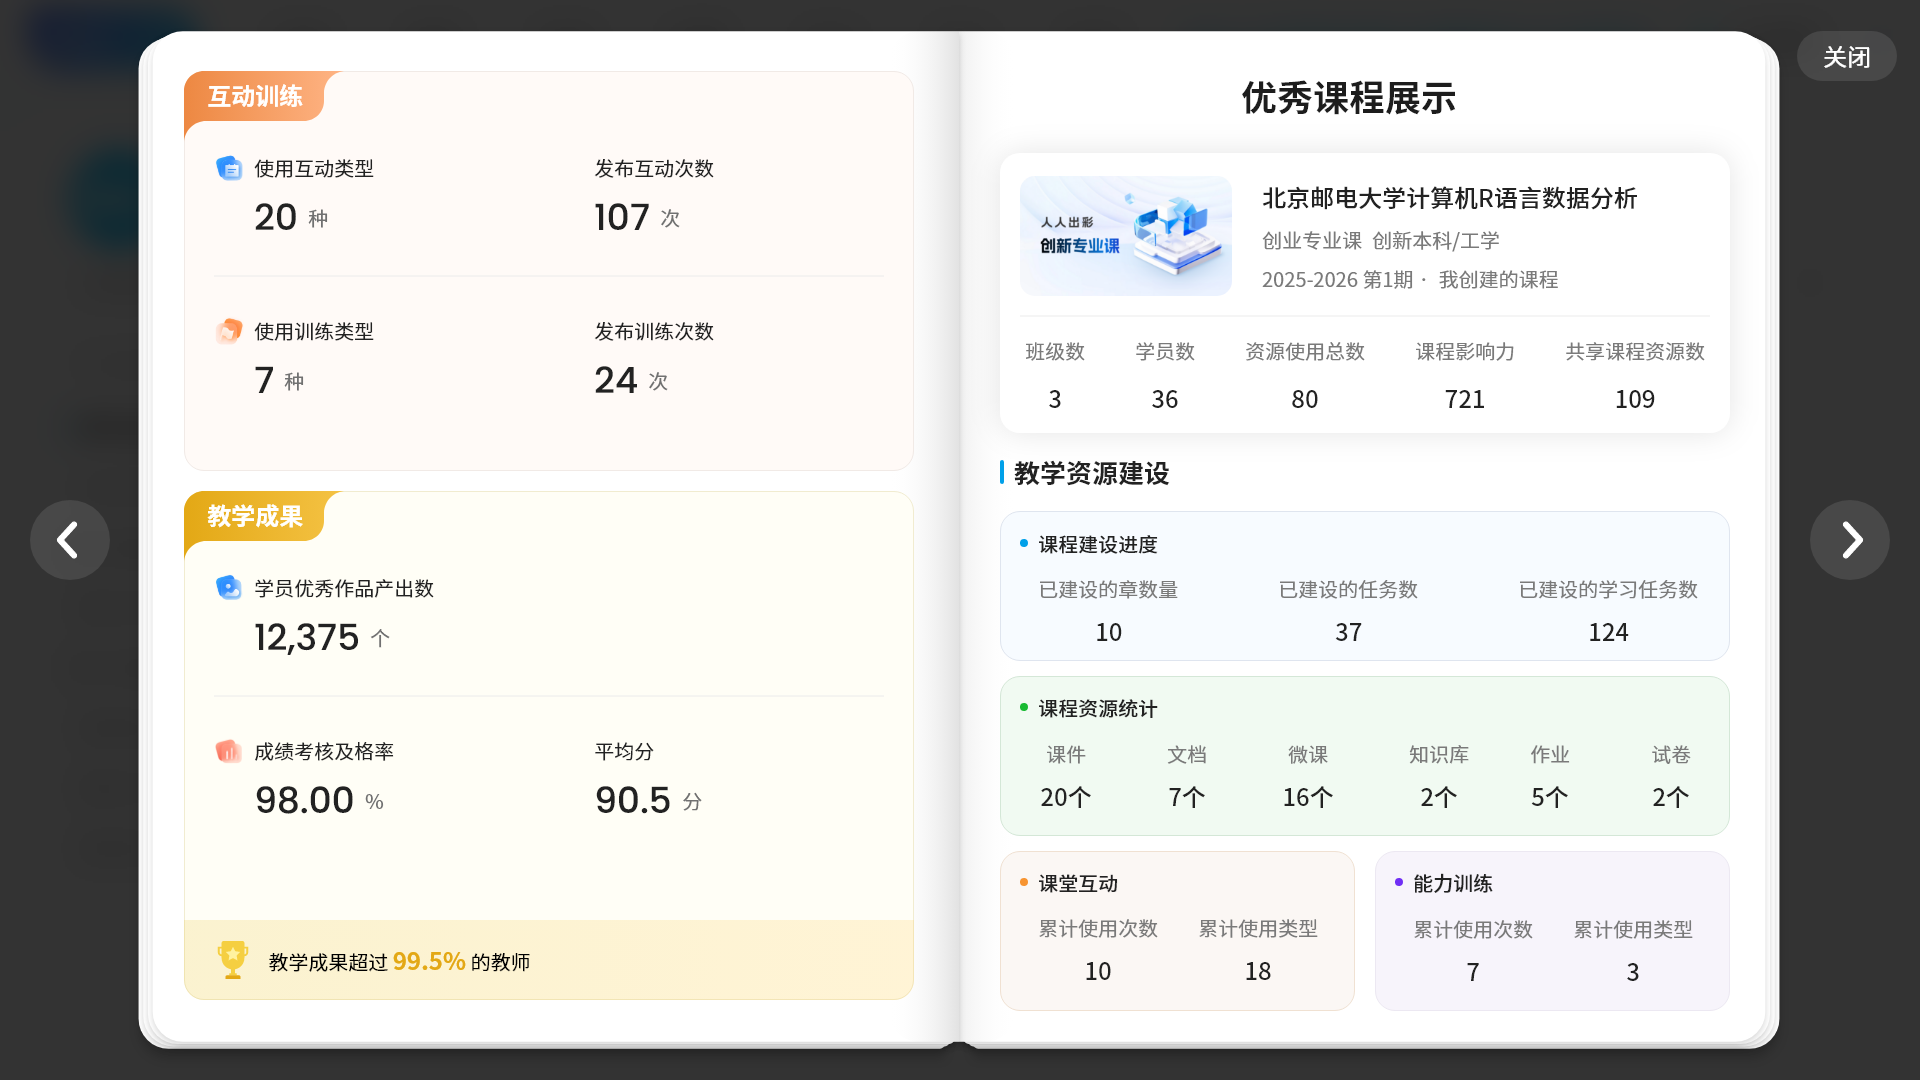This screenshot has height=1080, width=1920.
Task: Click the 平均分 value 90.5
Action: coord(633,800)
